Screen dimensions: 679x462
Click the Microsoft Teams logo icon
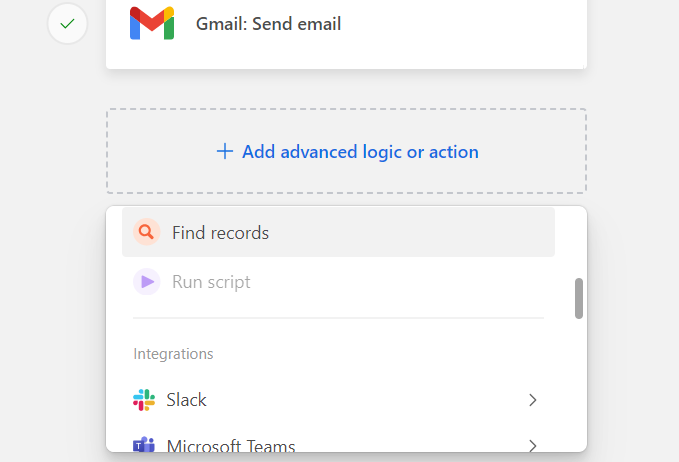tap(144, 445)
